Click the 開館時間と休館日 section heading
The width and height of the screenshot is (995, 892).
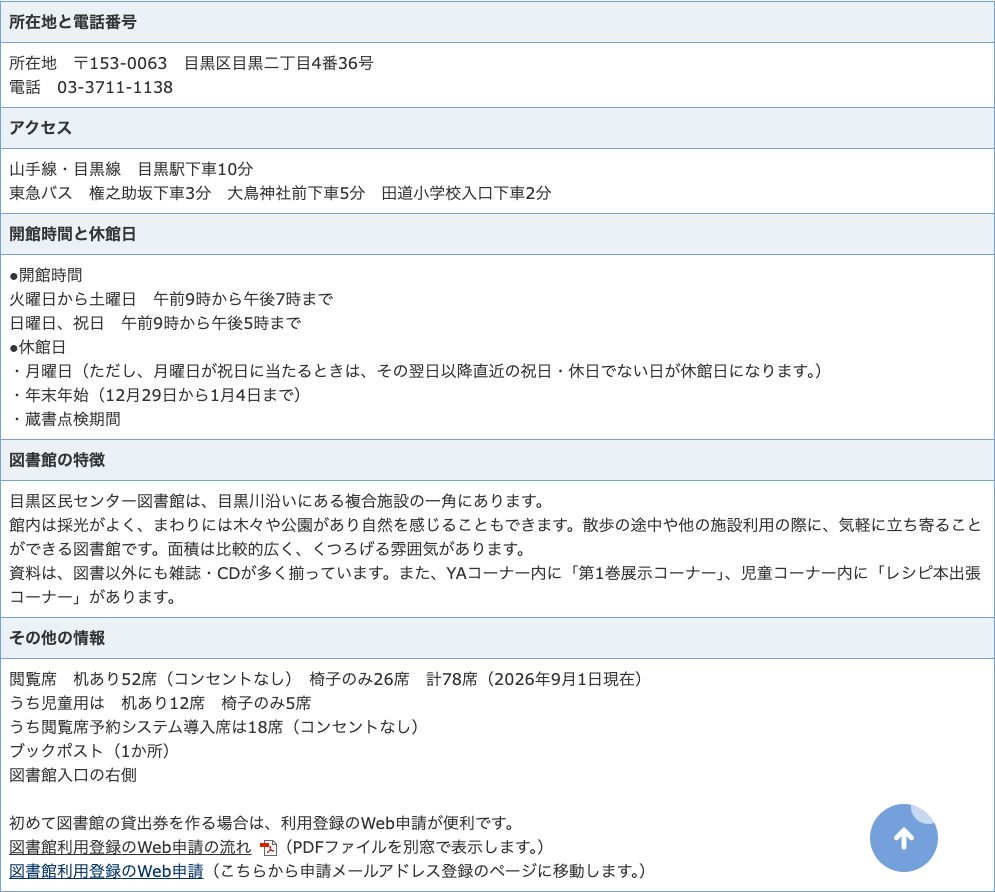click(72, 234)
